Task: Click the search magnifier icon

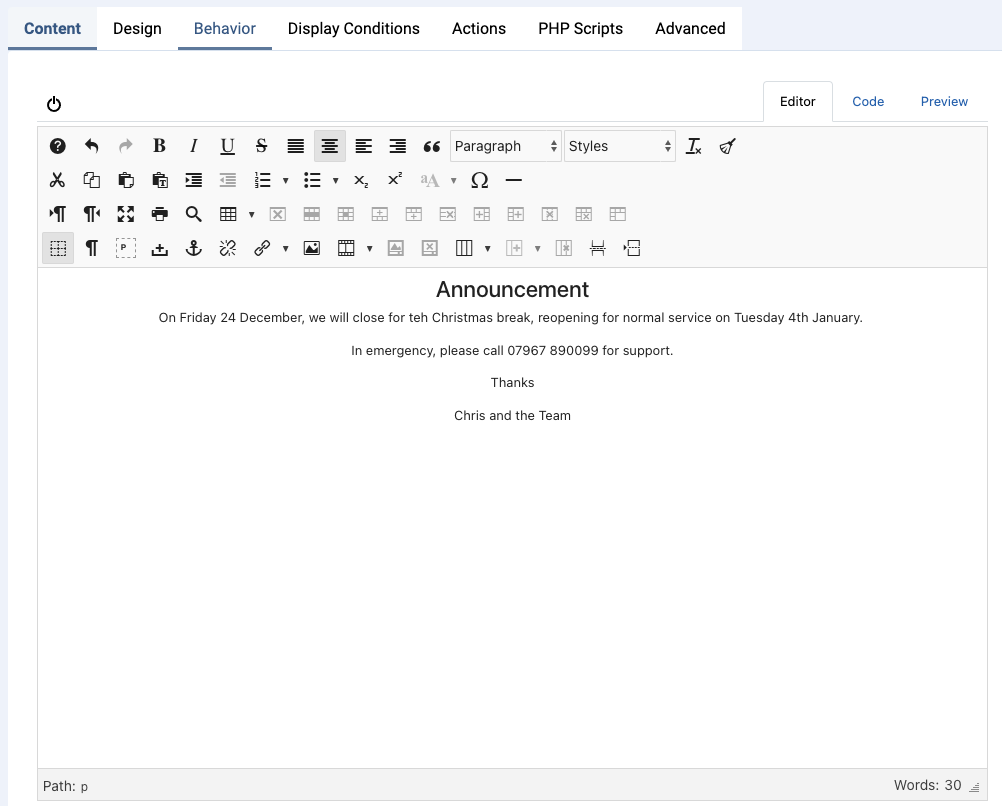Action: (194, 214)
